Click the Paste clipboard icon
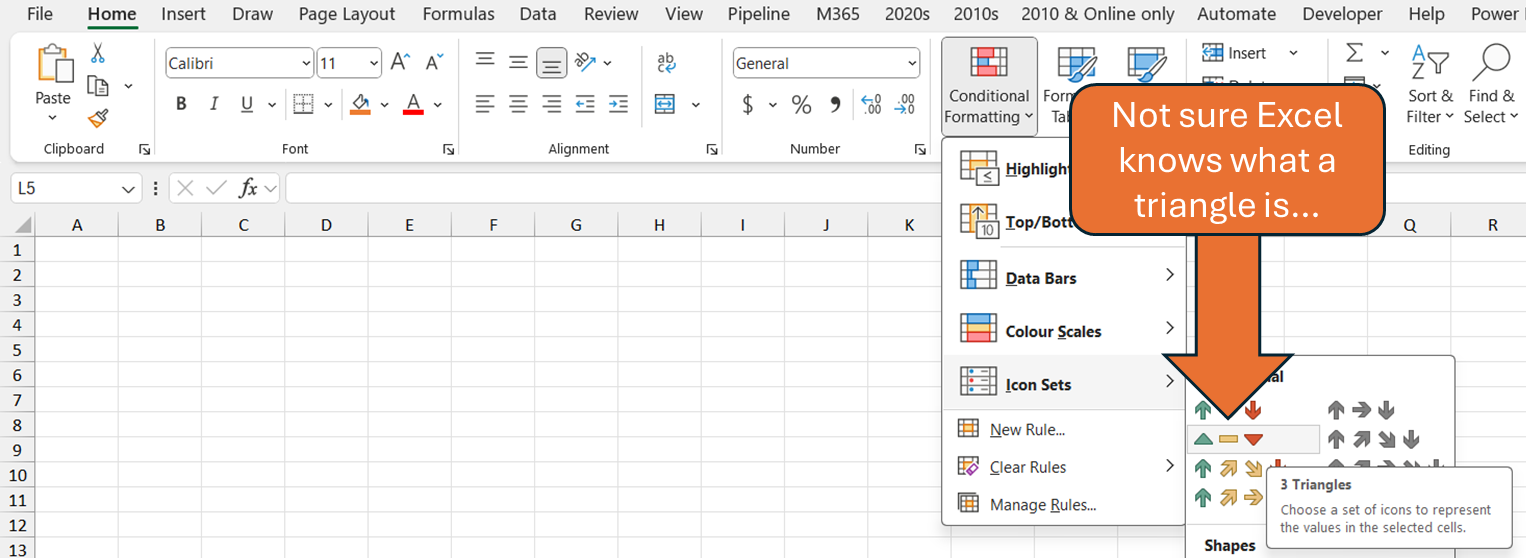This screenshot has width=1526, height=558. (53, 63)
